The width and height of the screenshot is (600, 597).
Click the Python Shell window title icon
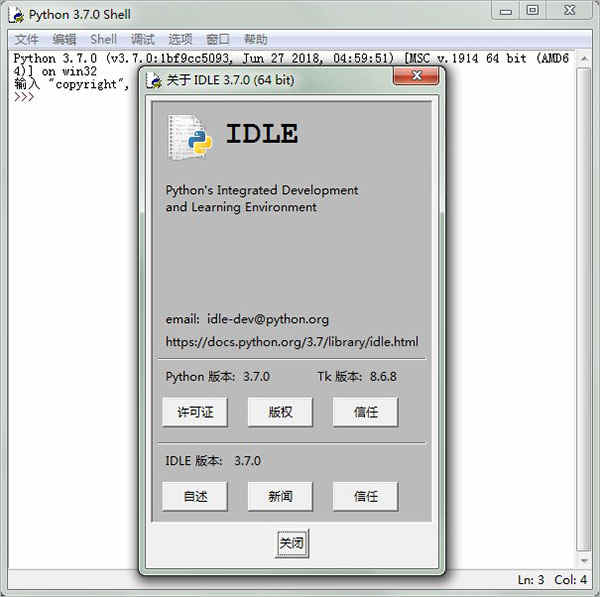click(16, 15)
